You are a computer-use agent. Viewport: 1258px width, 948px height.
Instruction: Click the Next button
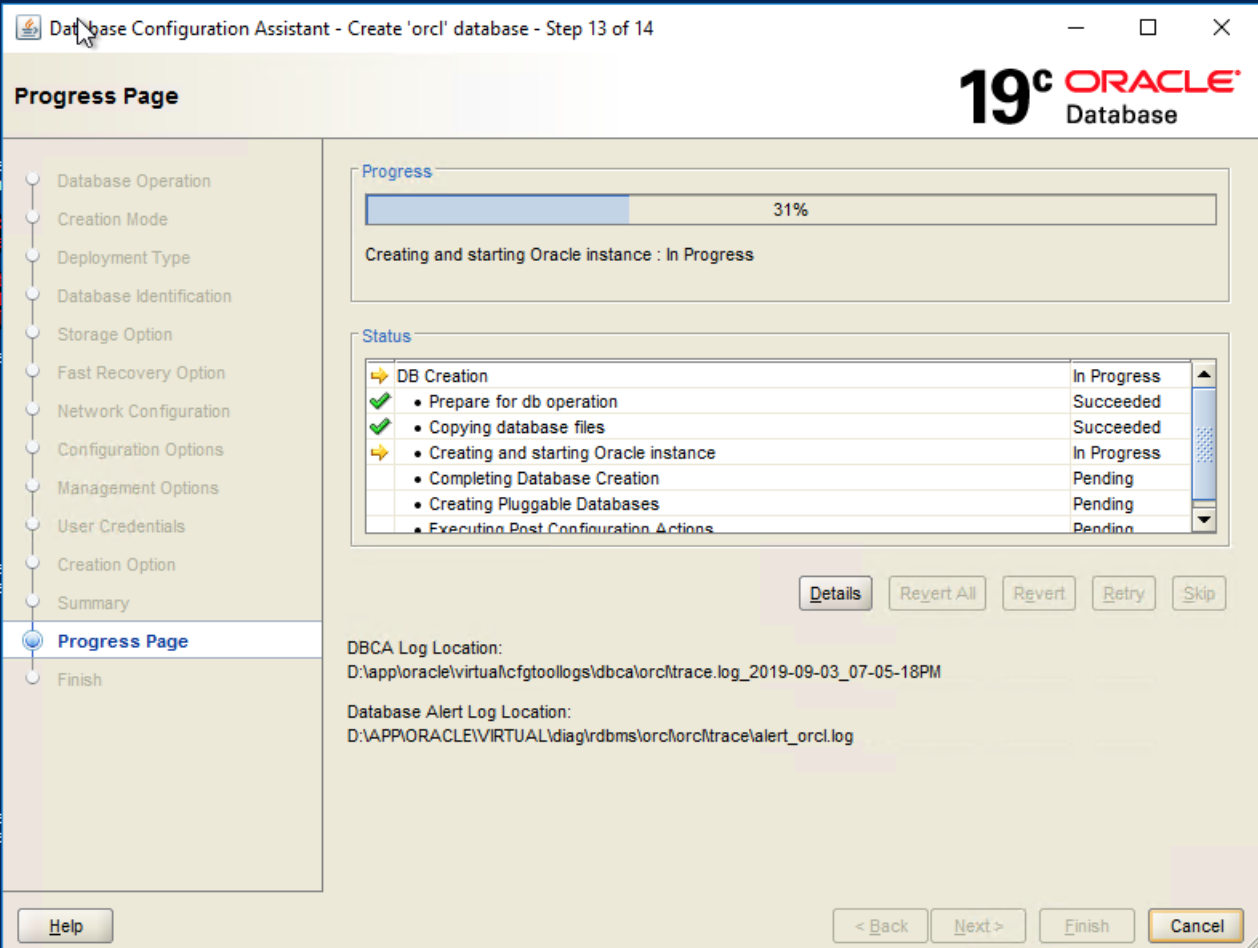[978, 926]
